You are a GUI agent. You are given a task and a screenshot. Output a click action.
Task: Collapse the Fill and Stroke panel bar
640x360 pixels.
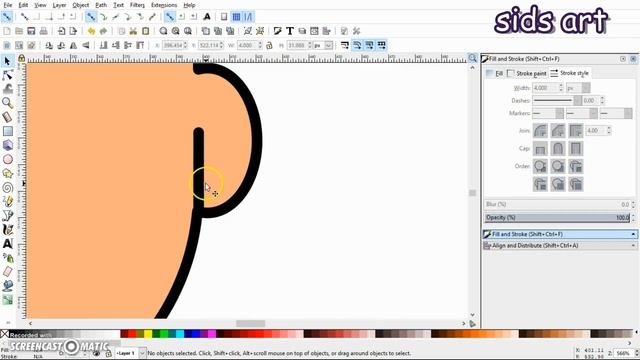tap(559, 234)
